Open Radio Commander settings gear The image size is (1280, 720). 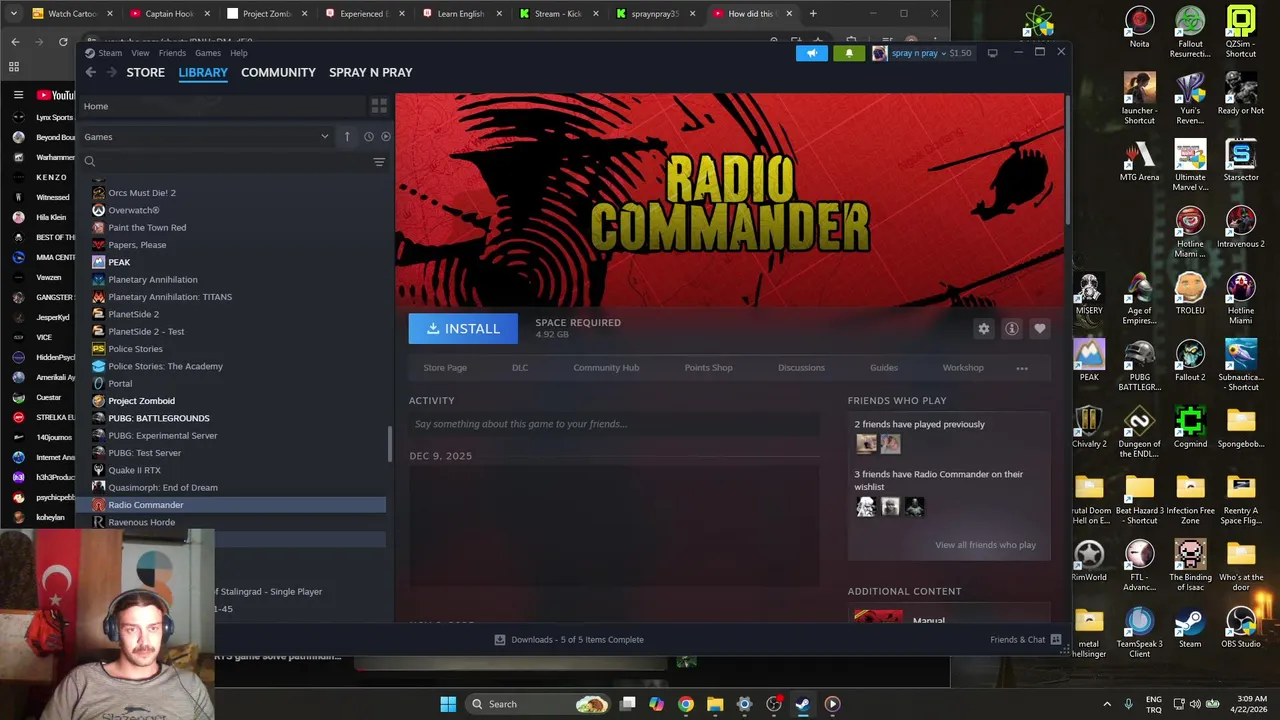coord(984,328)
